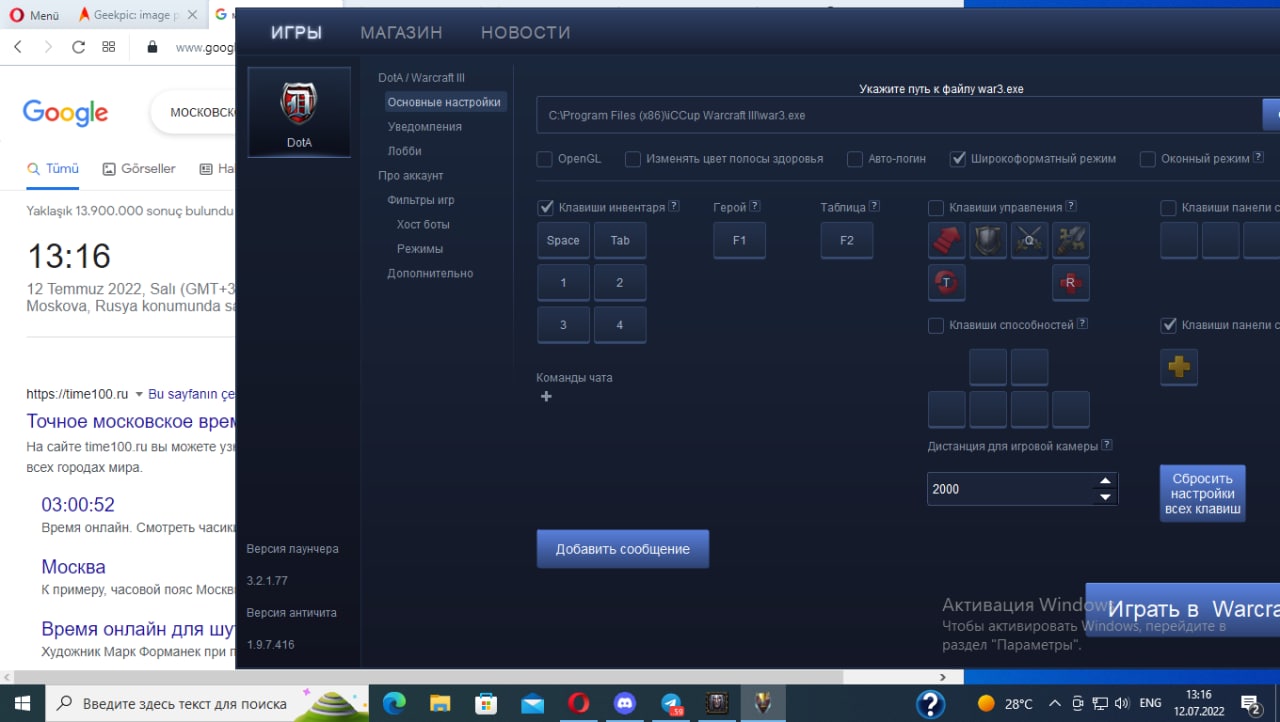Open Discord from the taskbar
This screenshot has width=1280, height=722.
click(624, 702)
